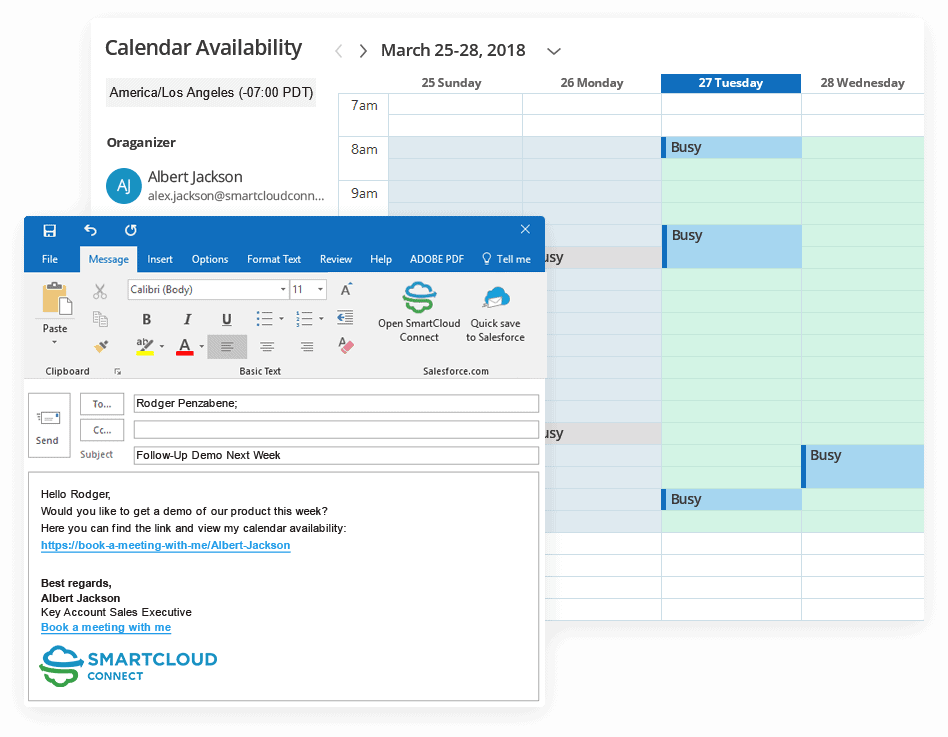This screenshot has height=737, width=948.
Task: Toggle underline formatting
Action: coord(227,319)
